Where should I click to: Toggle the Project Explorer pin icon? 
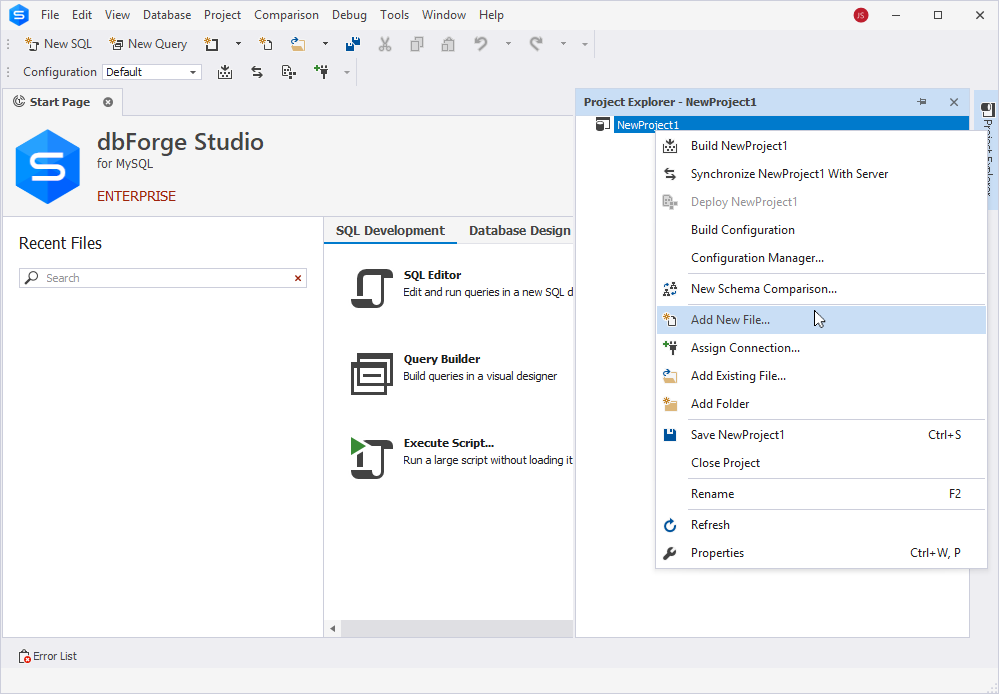922,102
